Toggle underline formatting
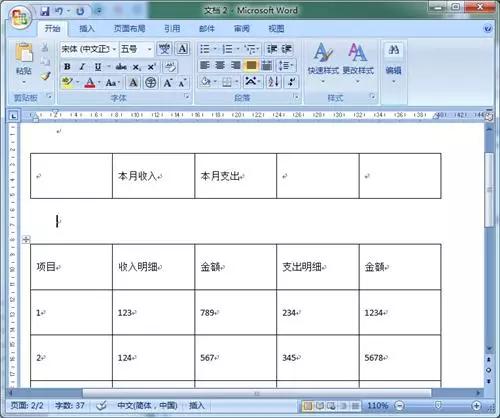 (98, 67)
